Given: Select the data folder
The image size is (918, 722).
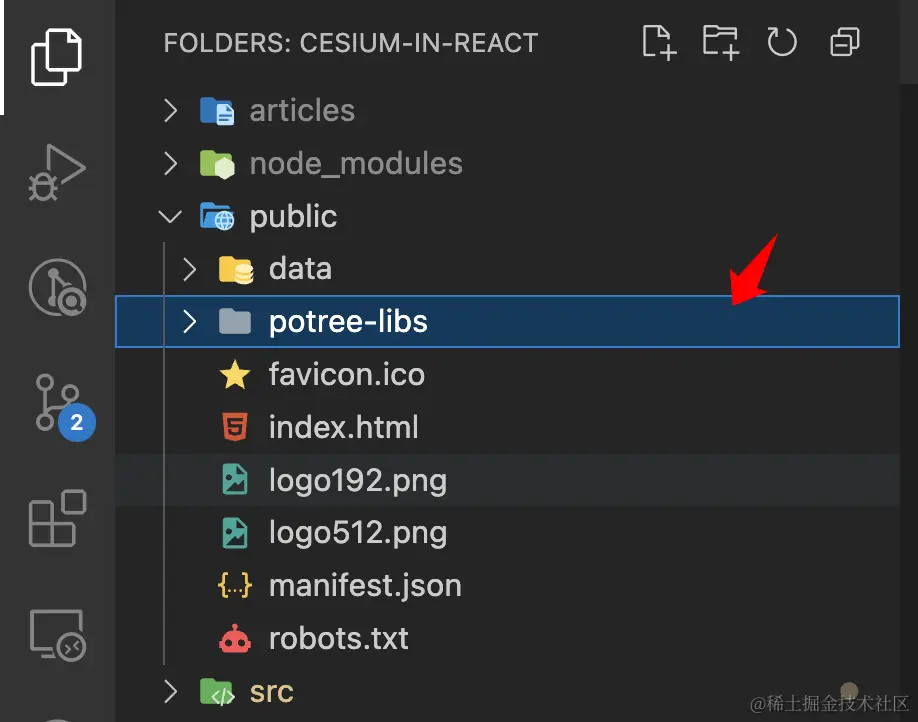Looking at the screenshot, I should 299,268.
